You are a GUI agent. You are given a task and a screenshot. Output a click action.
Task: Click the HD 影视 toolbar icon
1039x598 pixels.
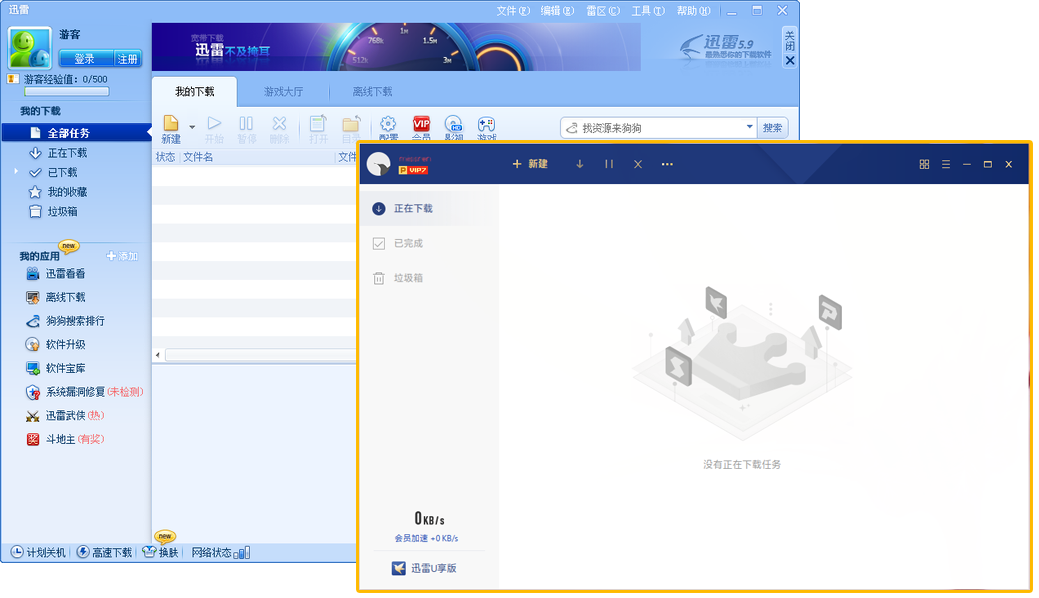[454, 124]
